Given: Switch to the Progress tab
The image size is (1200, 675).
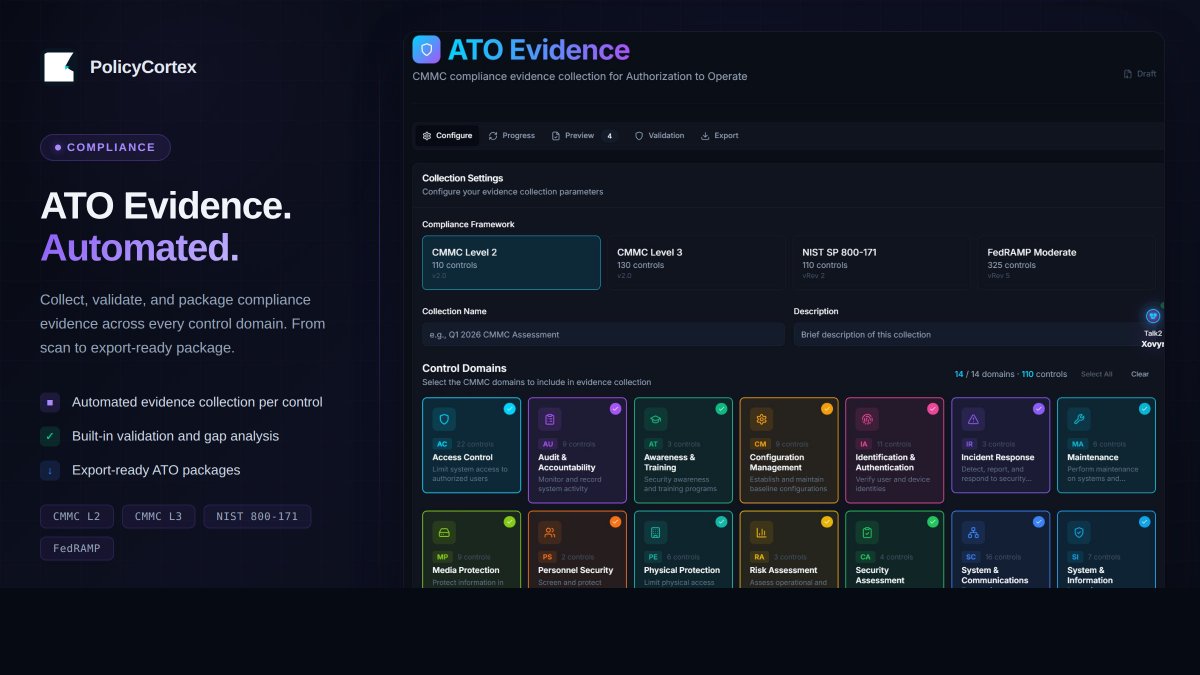Looking at the screenshot, I should (x=512, y=135).
